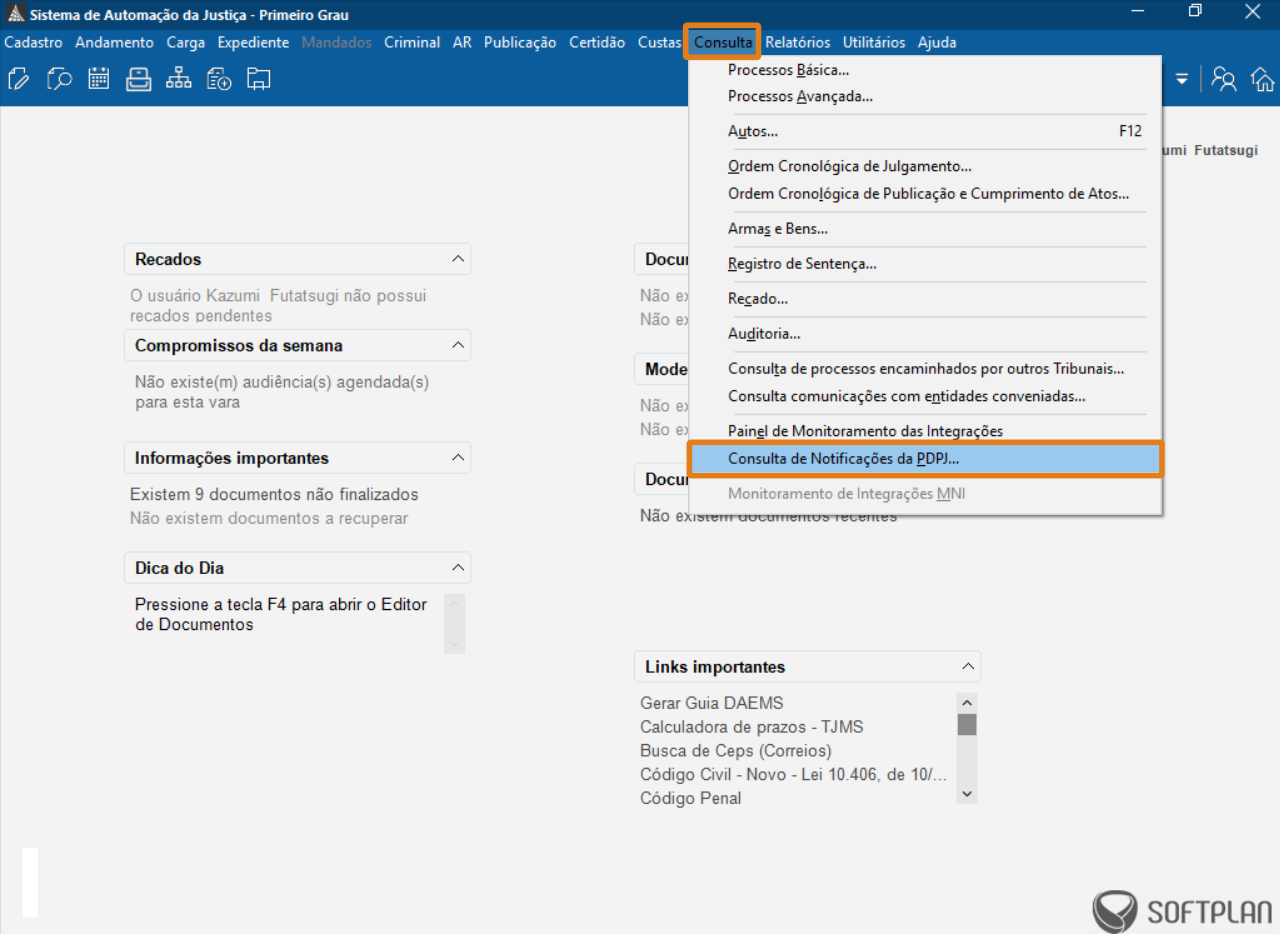This screenshot has width=1280, height=934.
Task: Click the inbox tray toolbar icon
Action: 138,79
